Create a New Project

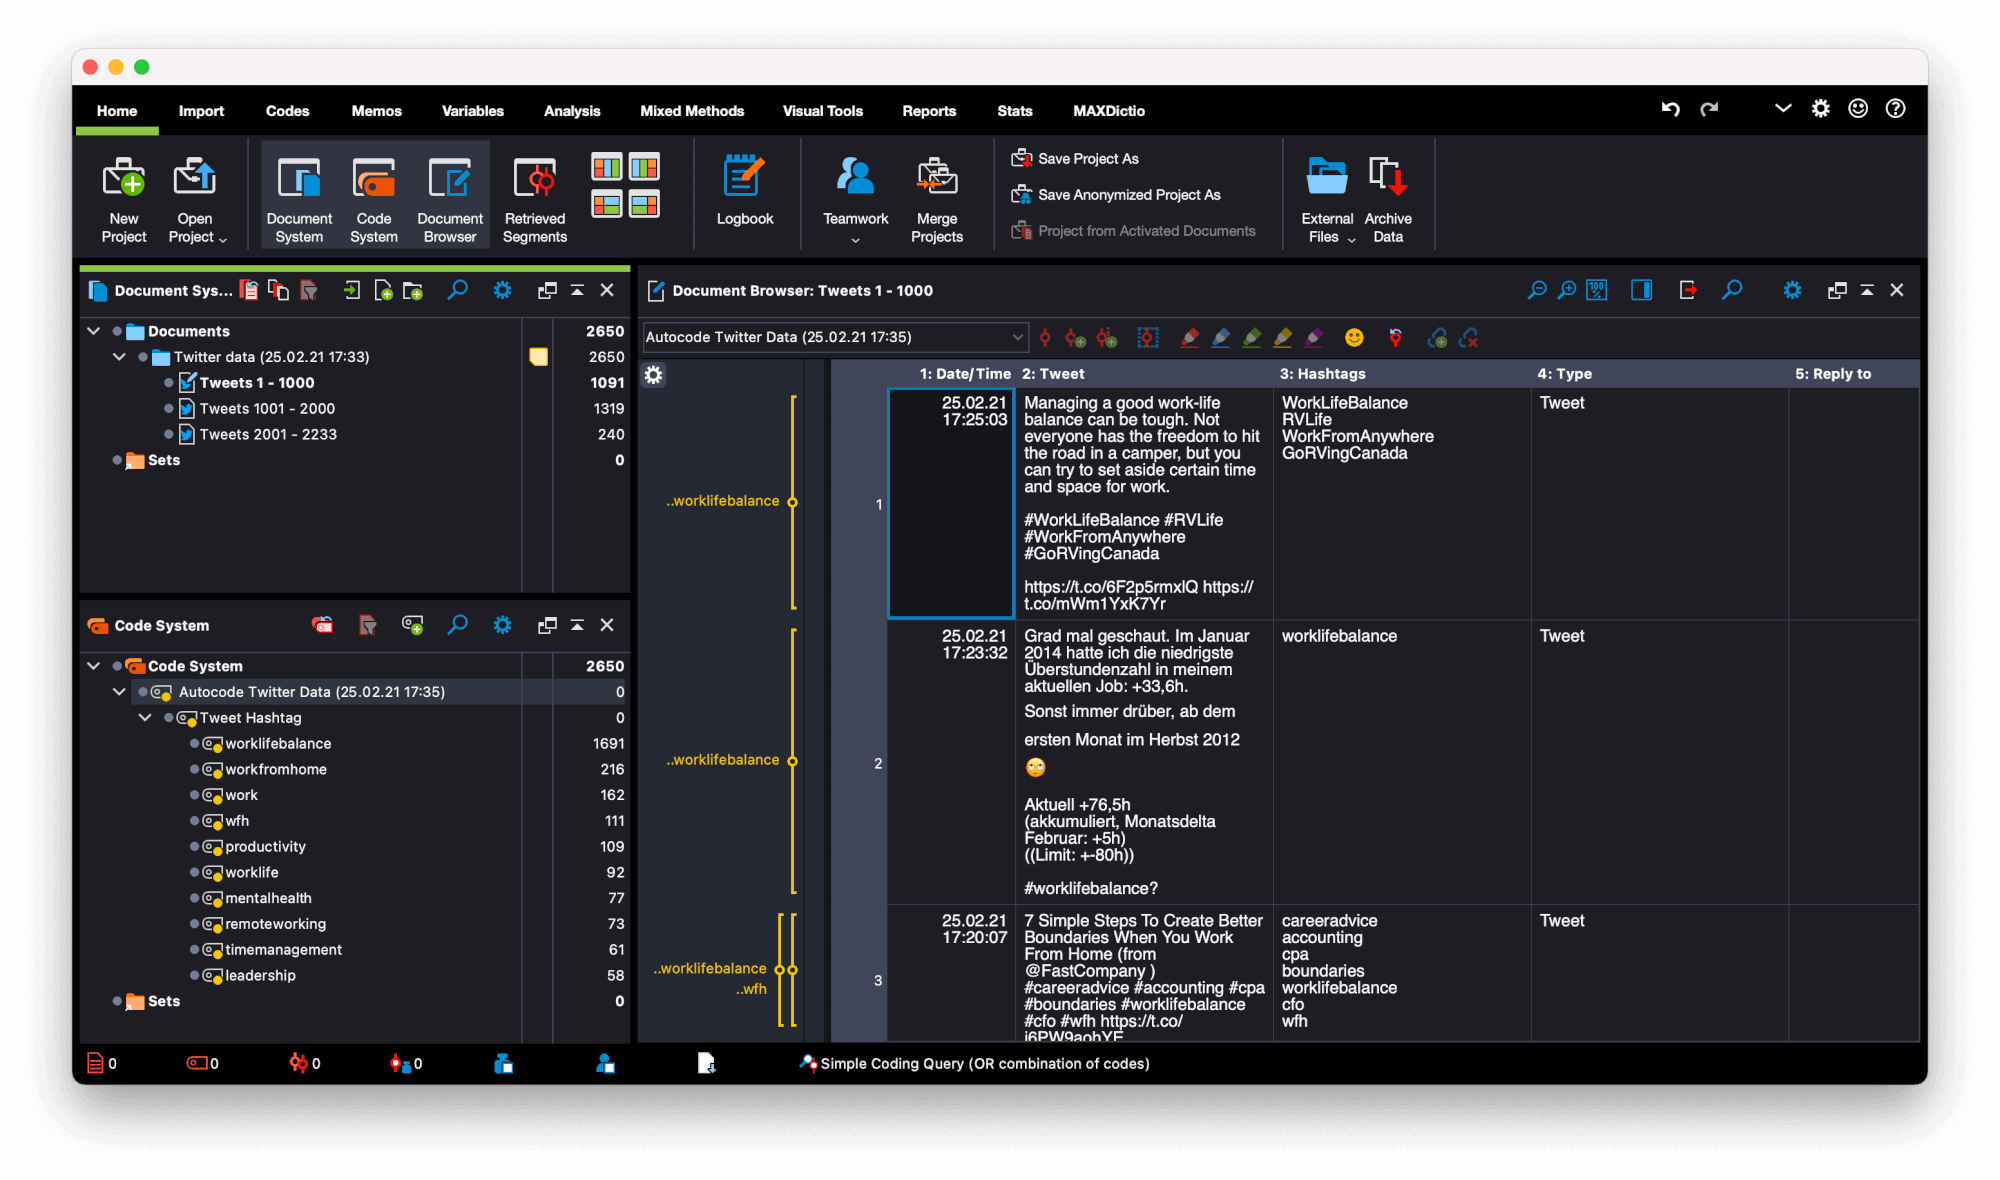(x=124, y=198)
